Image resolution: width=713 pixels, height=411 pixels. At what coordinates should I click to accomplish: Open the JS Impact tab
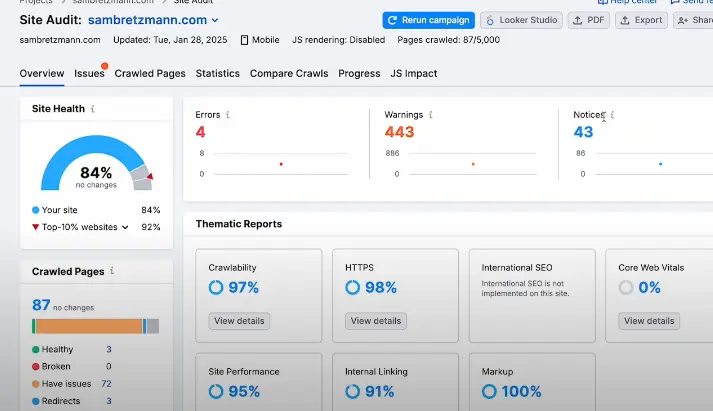click(x=414, y=73)
